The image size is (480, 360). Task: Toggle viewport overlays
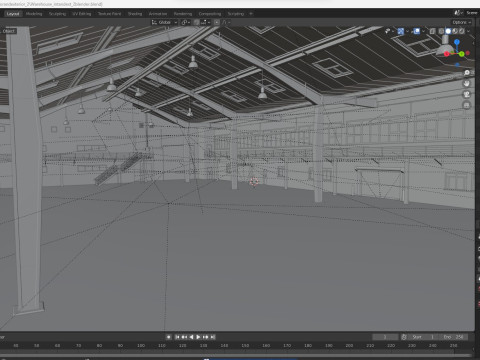417,31
